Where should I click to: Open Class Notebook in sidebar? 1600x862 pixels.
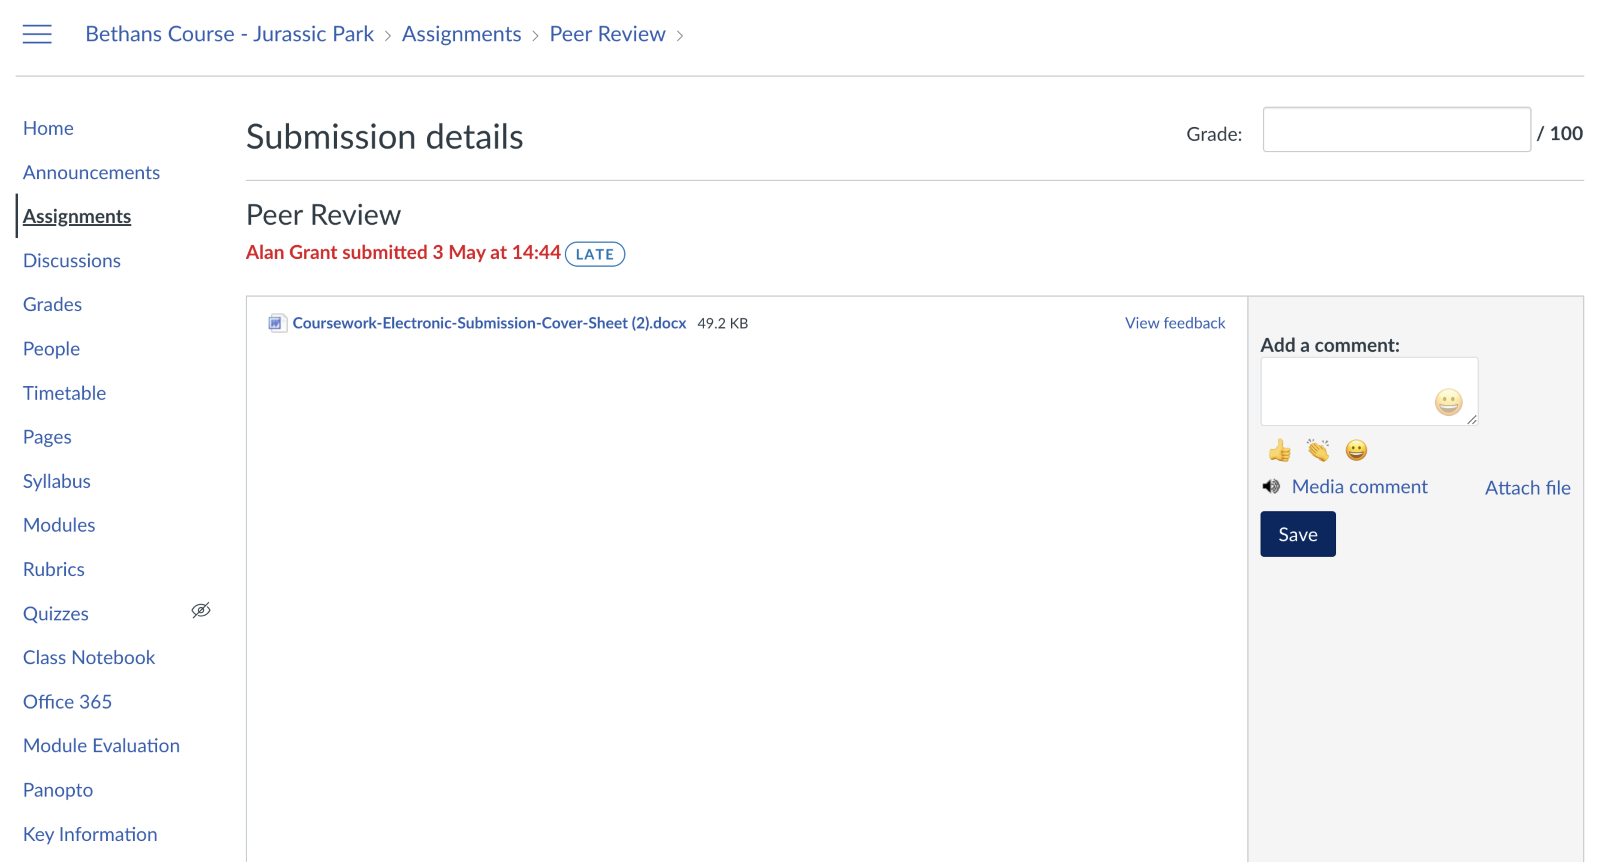coord(89,657)
